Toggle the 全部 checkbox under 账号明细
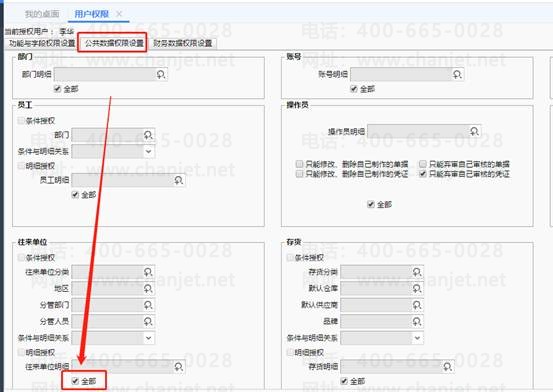The height and width of the screenshot is (392, 553). pyautogui.click(x=354, y=89)
